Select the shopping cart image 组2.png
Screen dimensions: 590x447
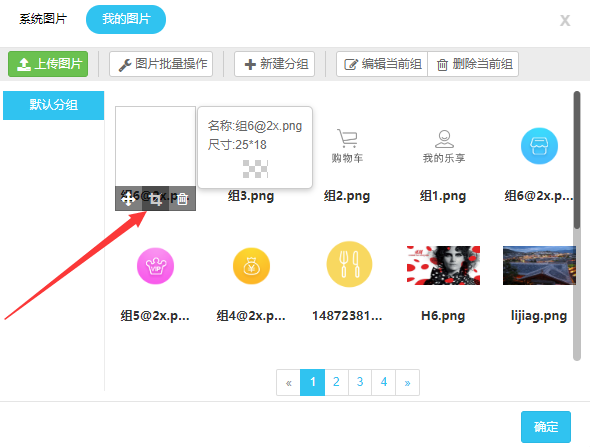click(x=347, y=146)
